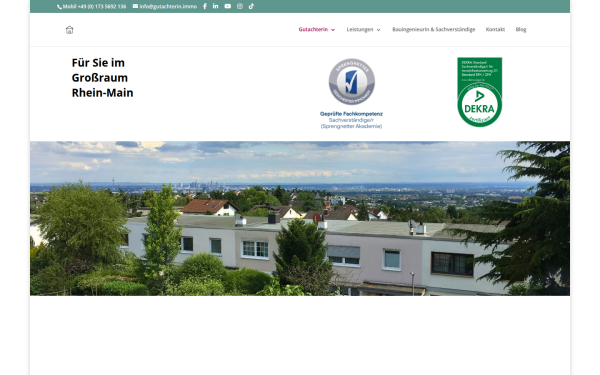Viewport: 600px width, 375px height.
Task: Click the Sprengnetter certification seal
Action: click(x=352, y=82)
